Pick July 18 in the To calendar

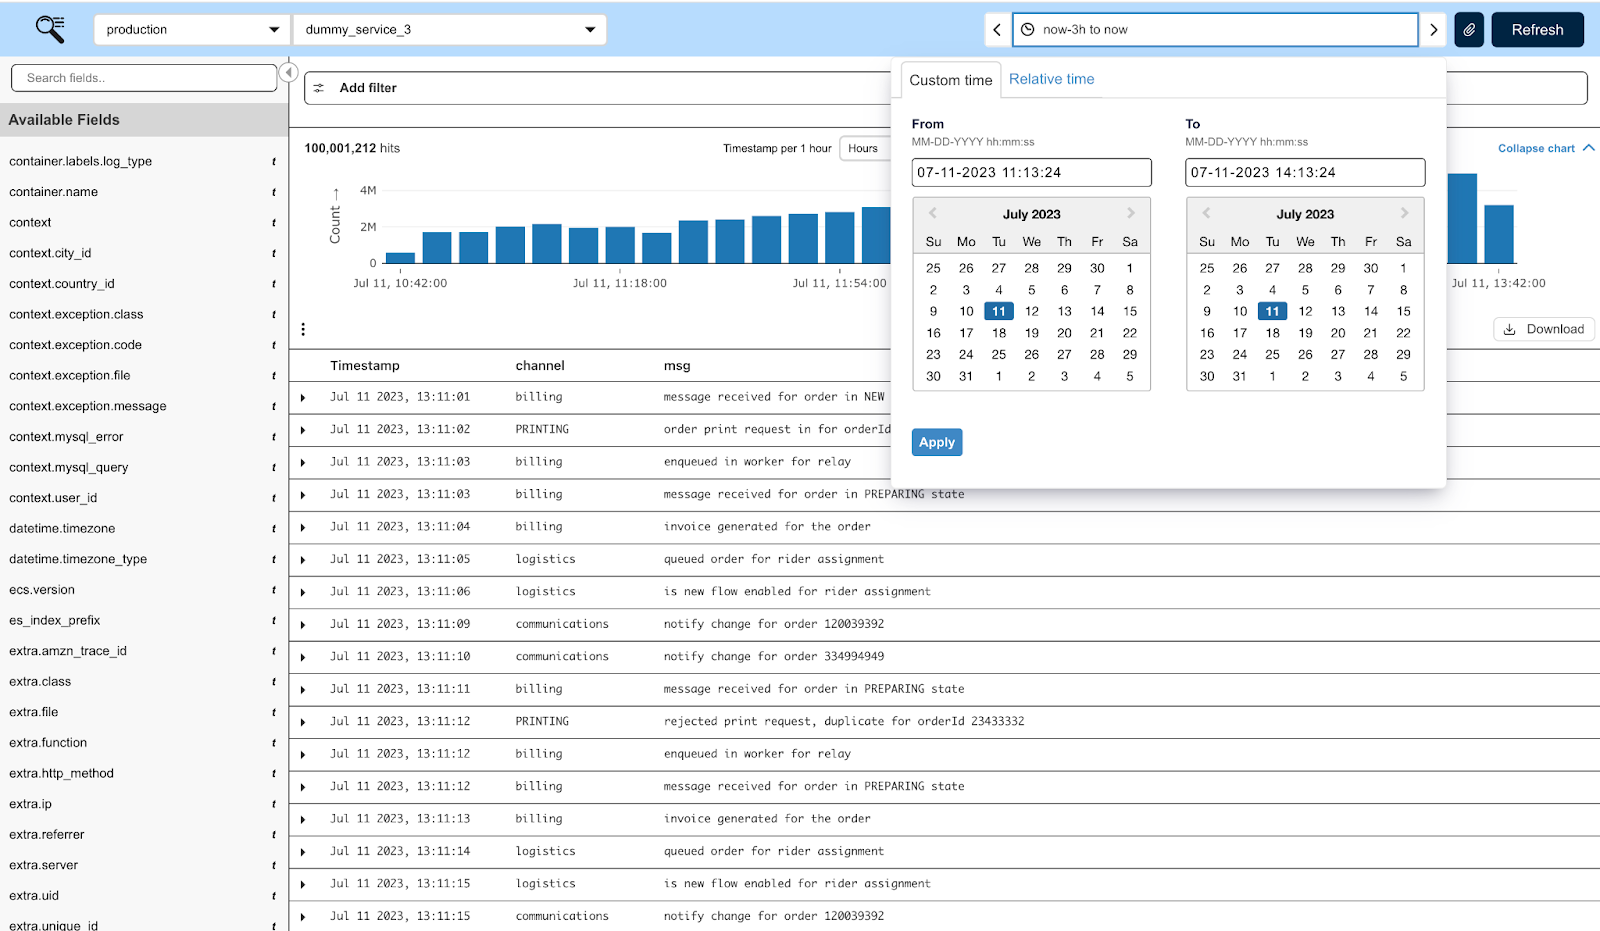[x=1272, y=333]
